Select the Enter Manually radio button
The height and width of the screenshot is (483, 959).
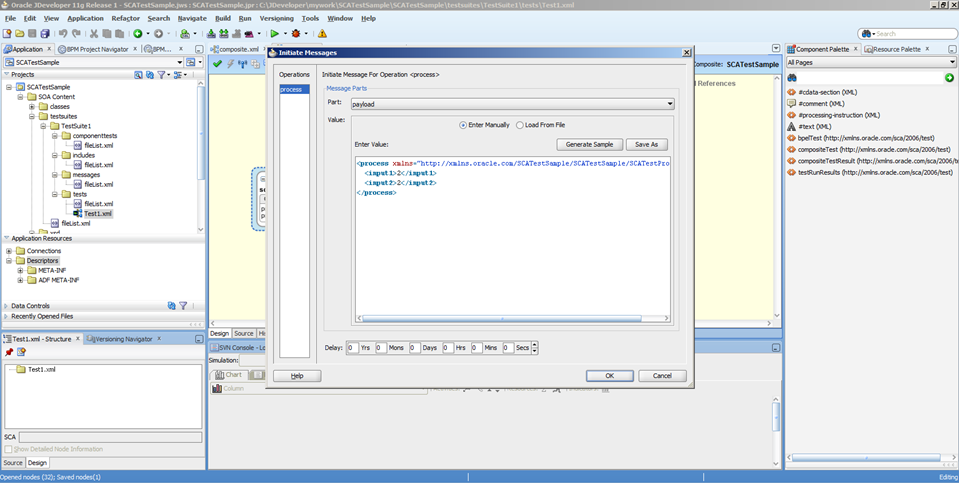463,125
